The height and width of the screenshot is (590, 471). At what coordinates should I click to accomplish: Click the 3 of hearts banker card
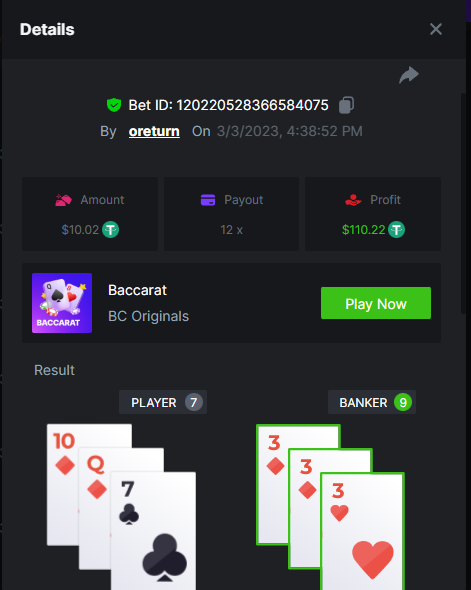(x=363, y=531)
